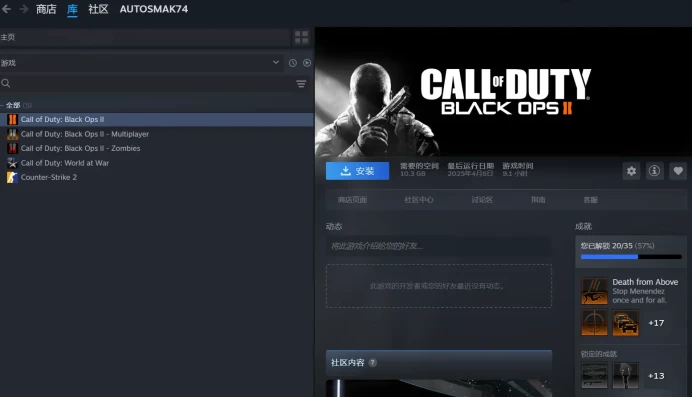The width and height of the screenshot is (692, 397).
Task: Go forward with the right arrow
Action: point(24,9)
